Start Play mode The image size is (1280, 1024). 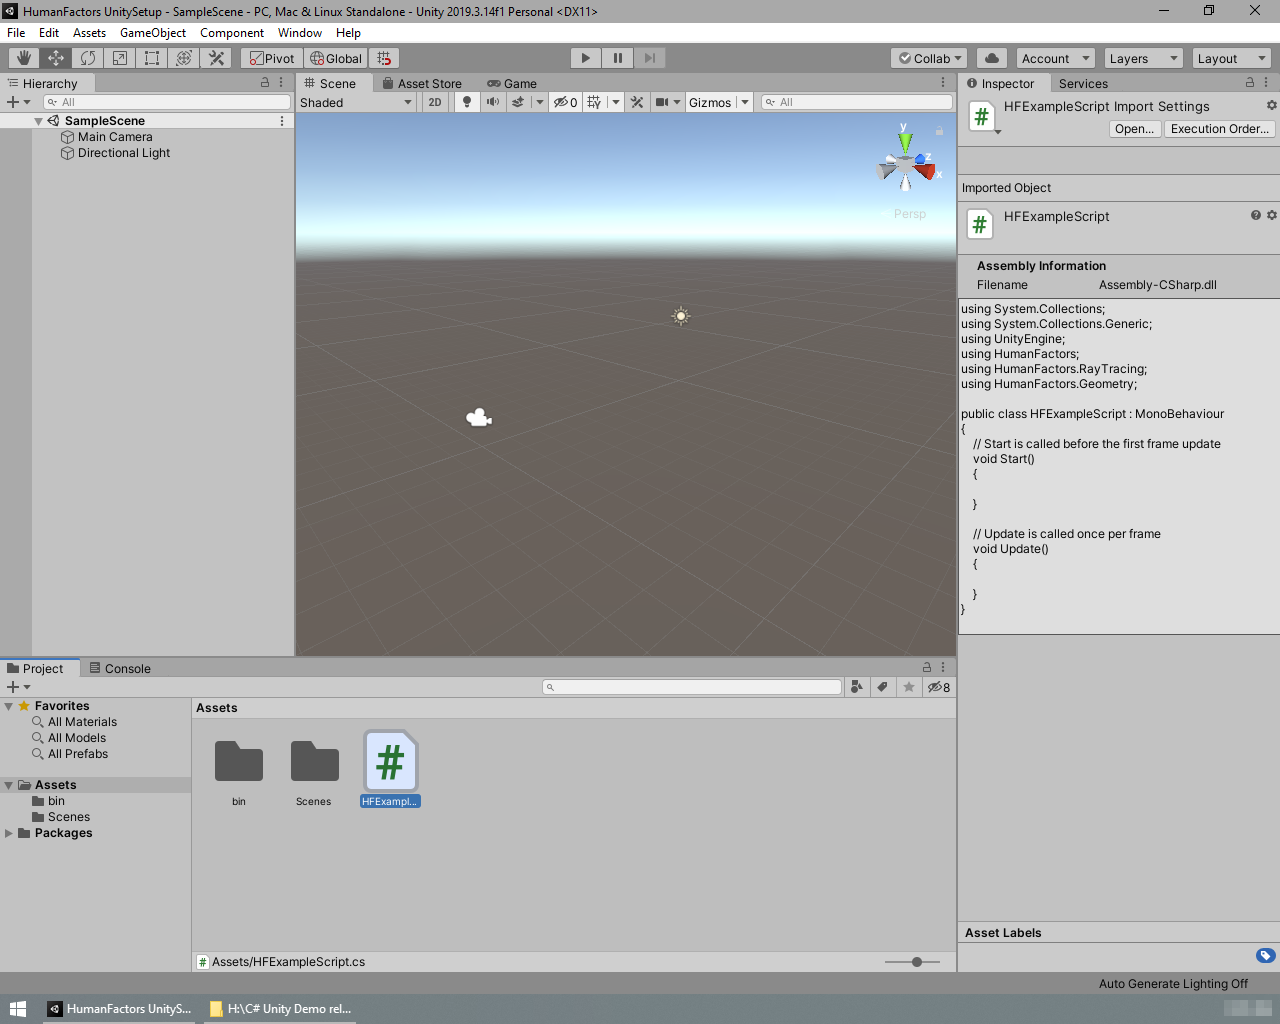[585, 58]
